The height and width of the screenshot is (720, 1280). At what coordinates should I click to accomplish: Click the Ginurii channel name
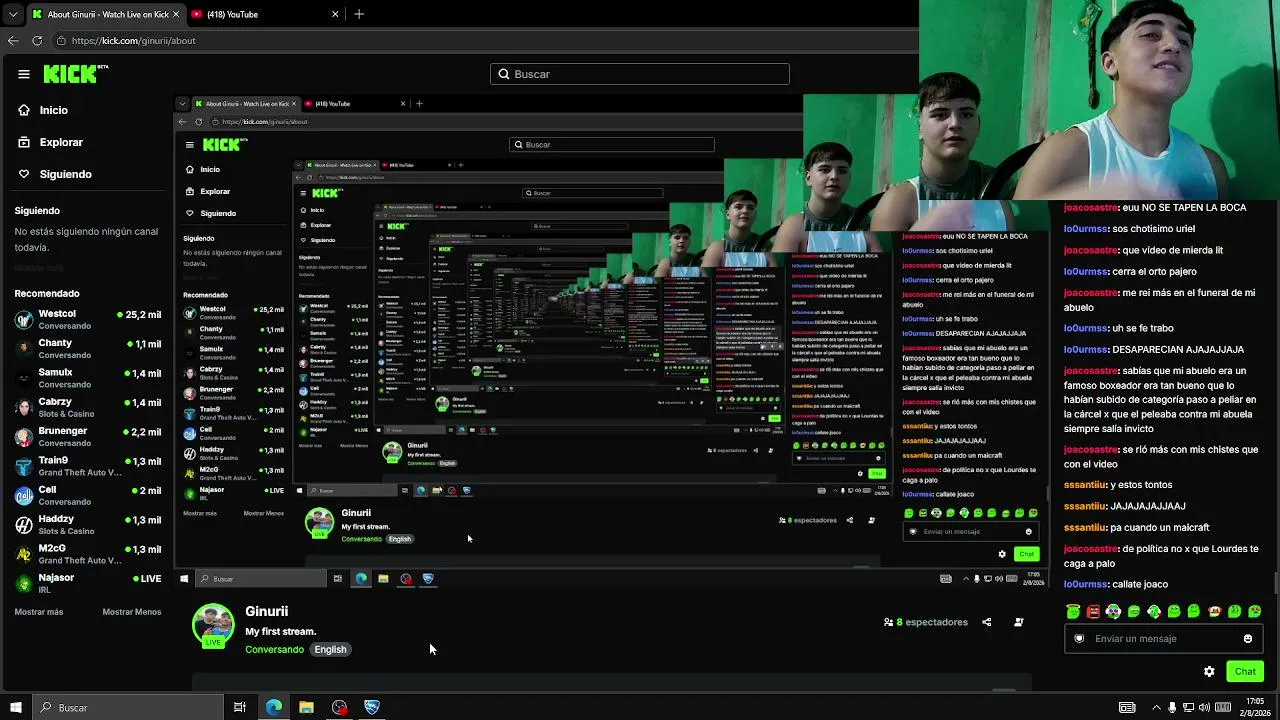(267, 611)
